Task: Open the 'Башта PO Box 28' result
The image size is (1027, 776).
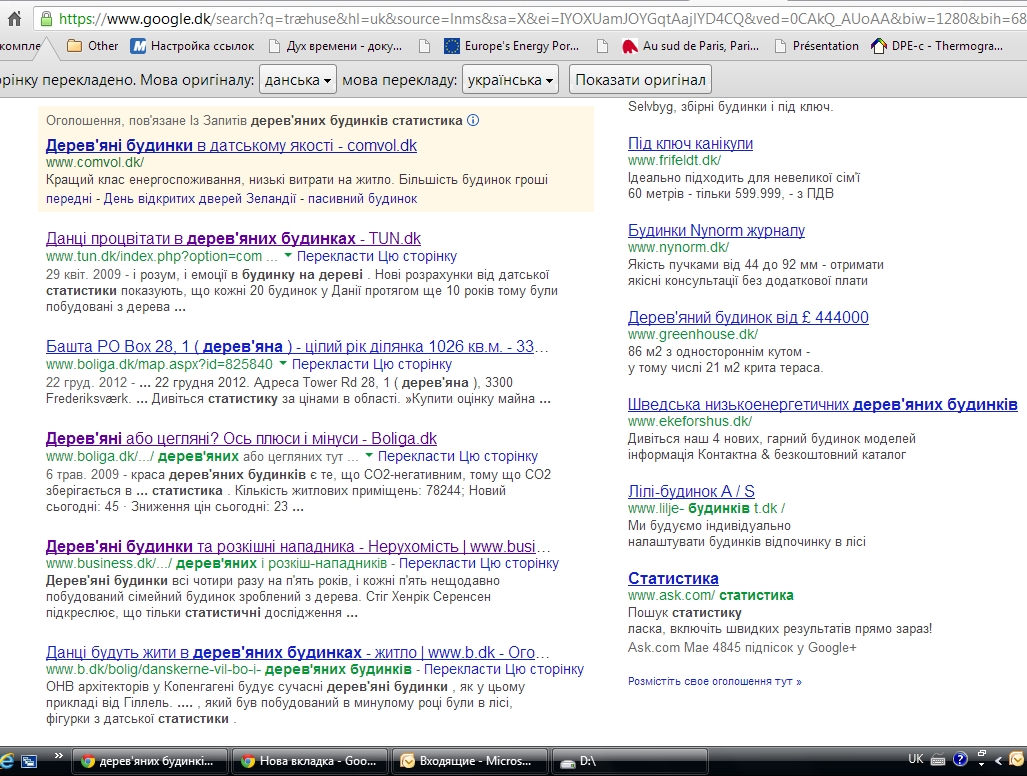Action: [297, 346]
